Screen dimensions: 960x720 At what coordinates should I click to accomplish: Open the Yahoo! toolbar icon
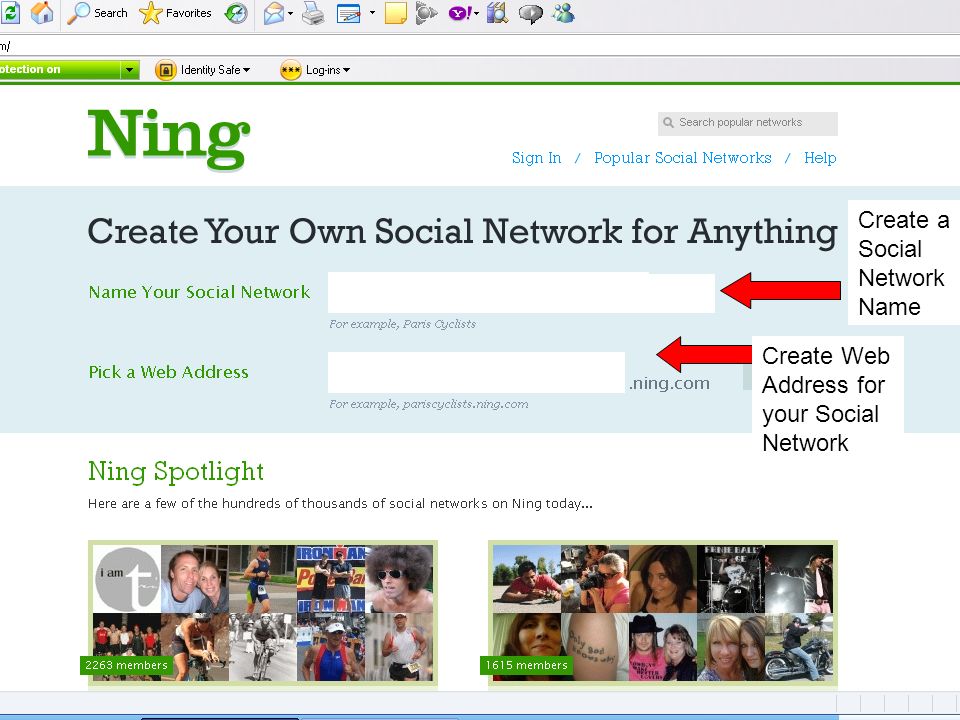460,13
